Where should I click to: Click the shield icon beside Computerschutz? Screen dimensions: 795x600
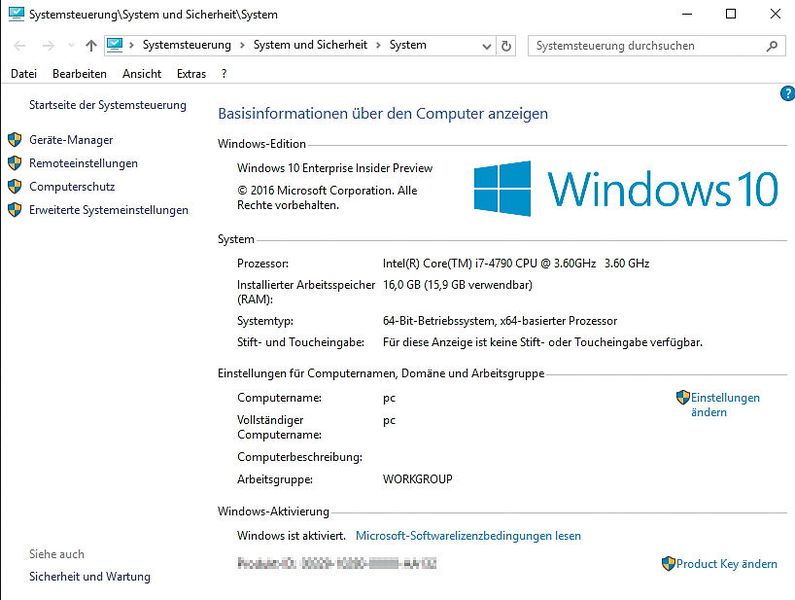tap(15, 186)
